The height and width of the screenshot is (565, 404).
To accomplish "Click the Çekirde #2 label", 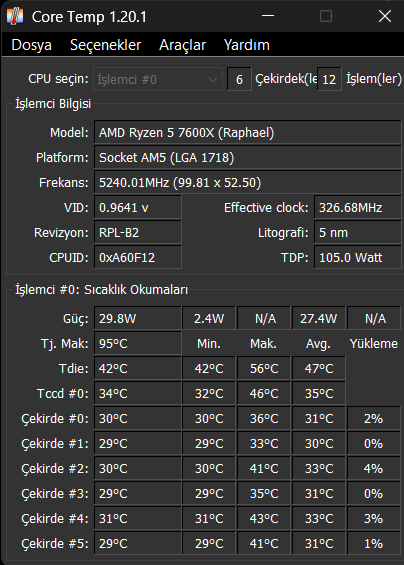I will [55, 469].
